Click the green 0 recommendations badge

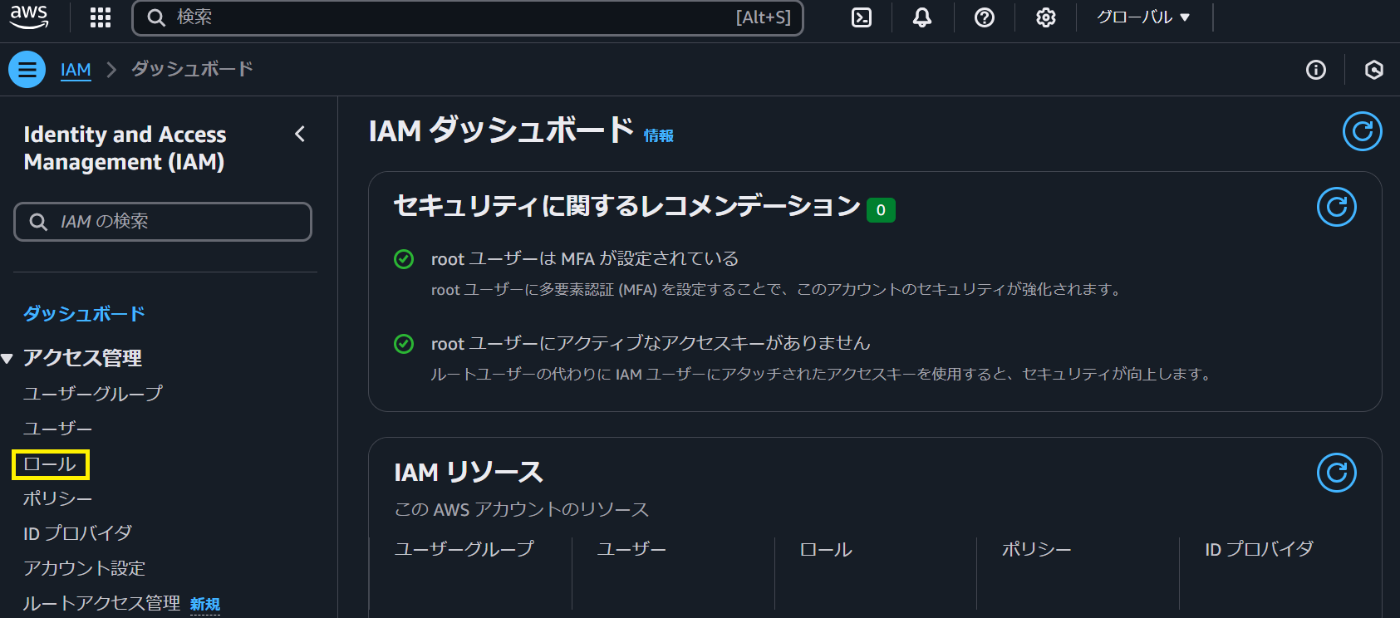pos(881,210)
